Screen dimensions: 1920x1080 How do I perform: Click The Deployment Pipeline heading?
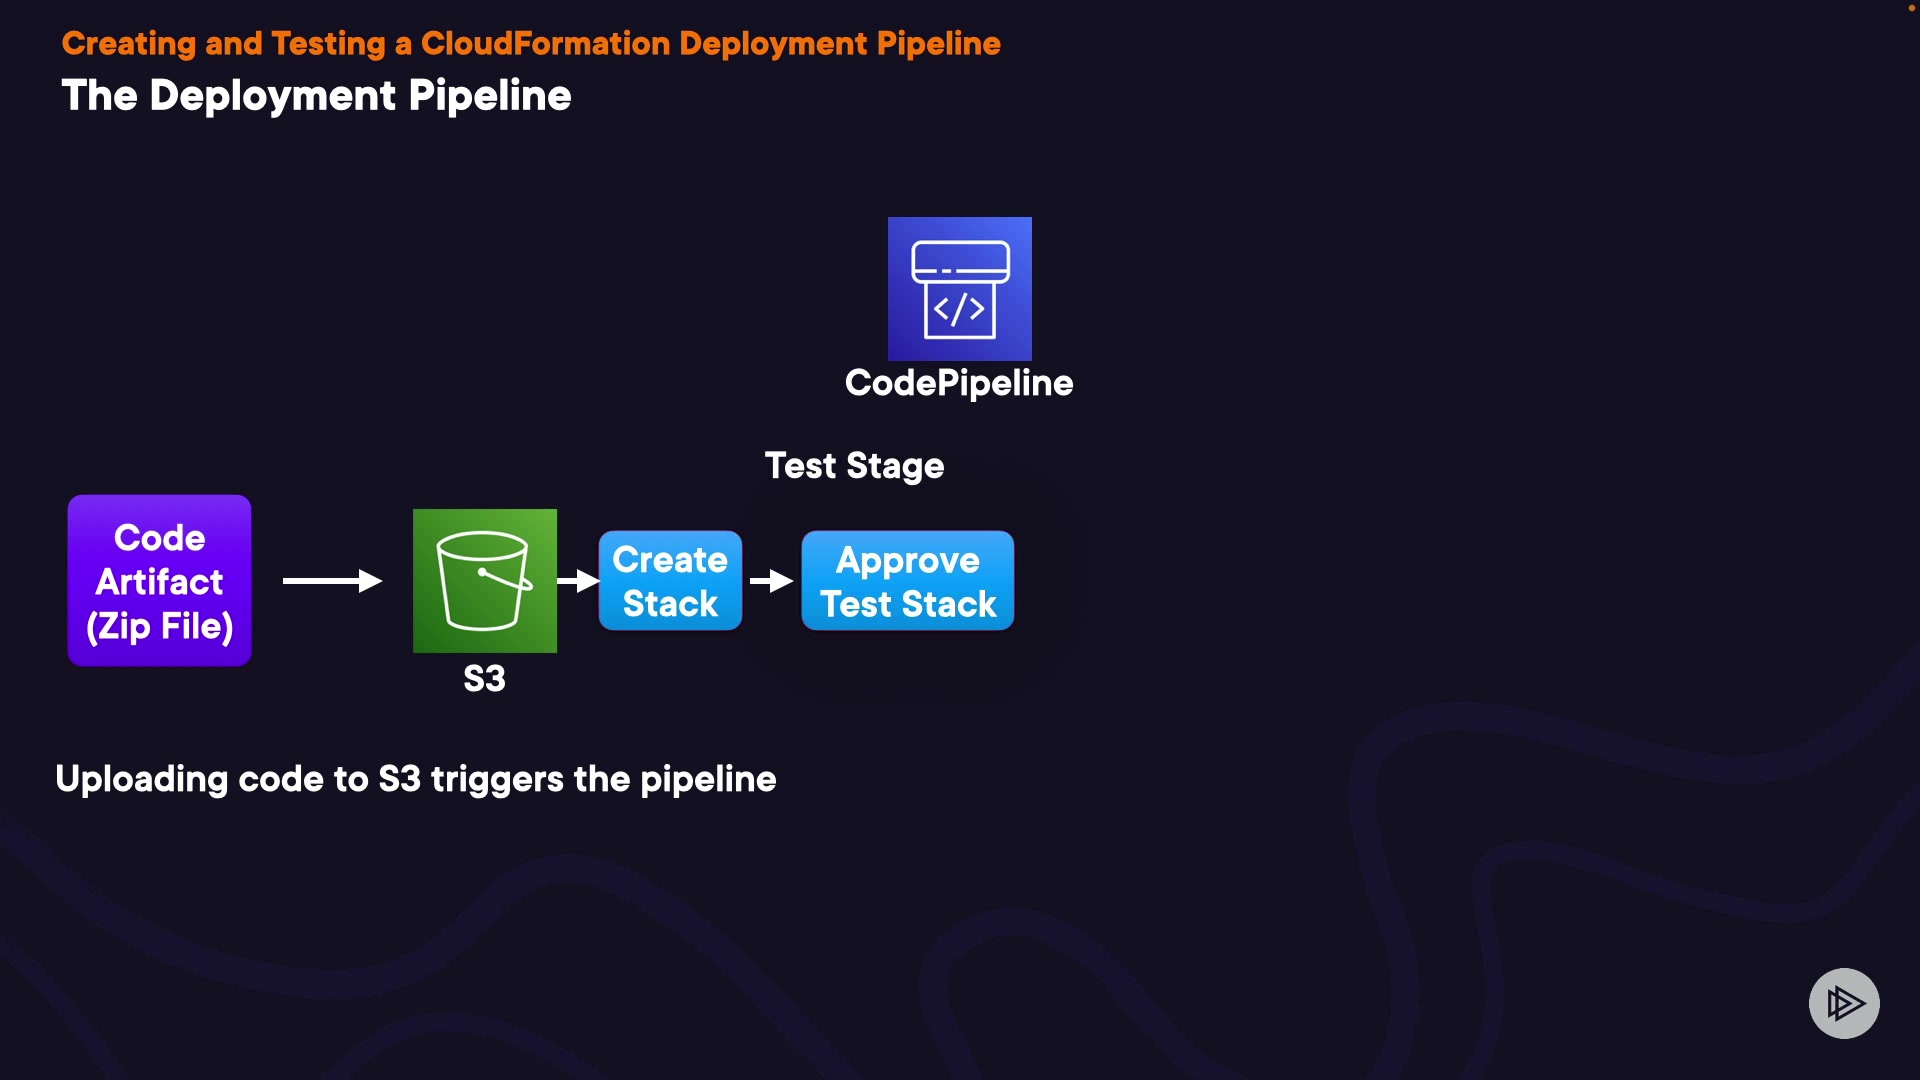[x=316, y=96]
